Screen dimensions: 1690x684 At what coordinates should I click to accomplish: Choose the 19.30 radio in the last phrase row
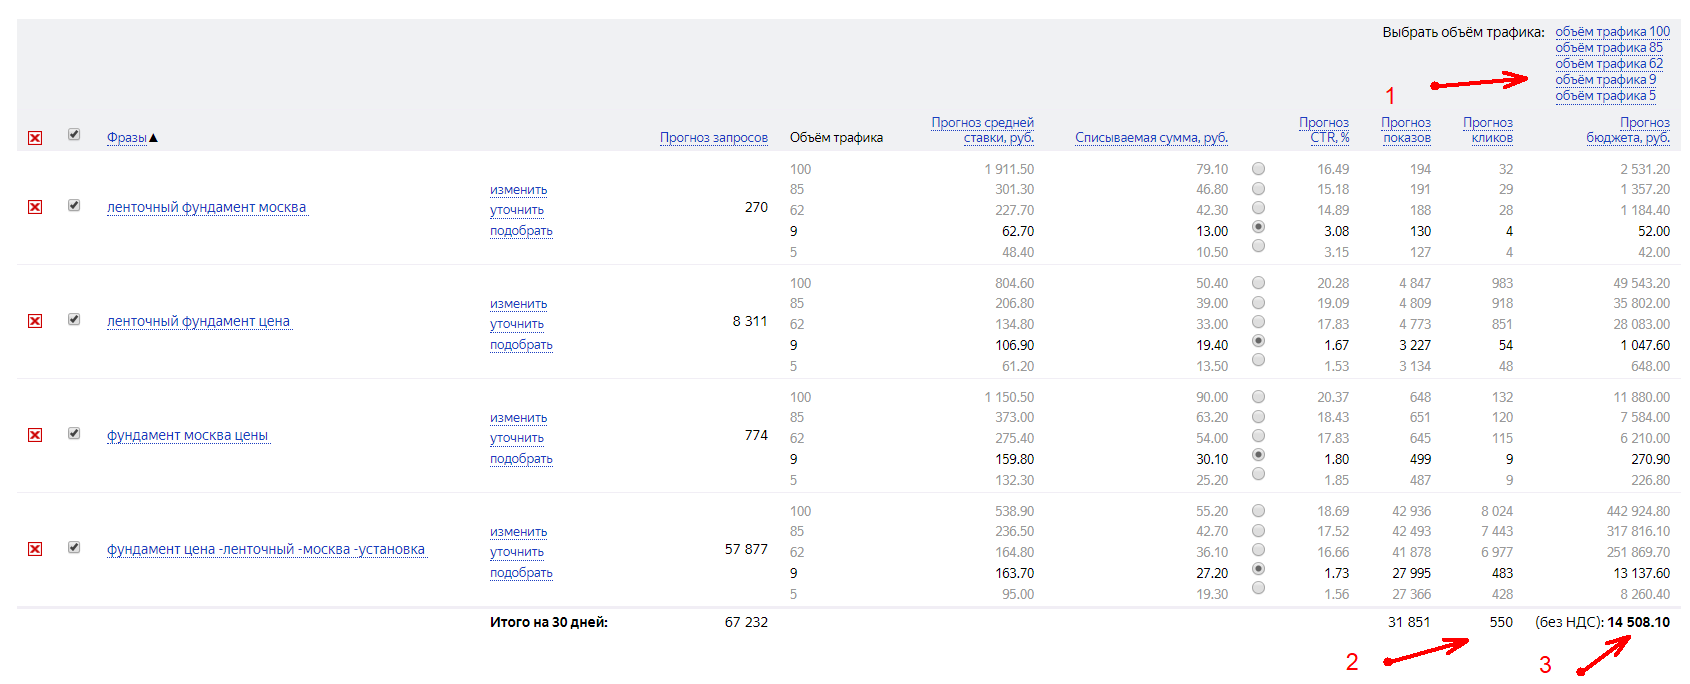[1258, 588]
